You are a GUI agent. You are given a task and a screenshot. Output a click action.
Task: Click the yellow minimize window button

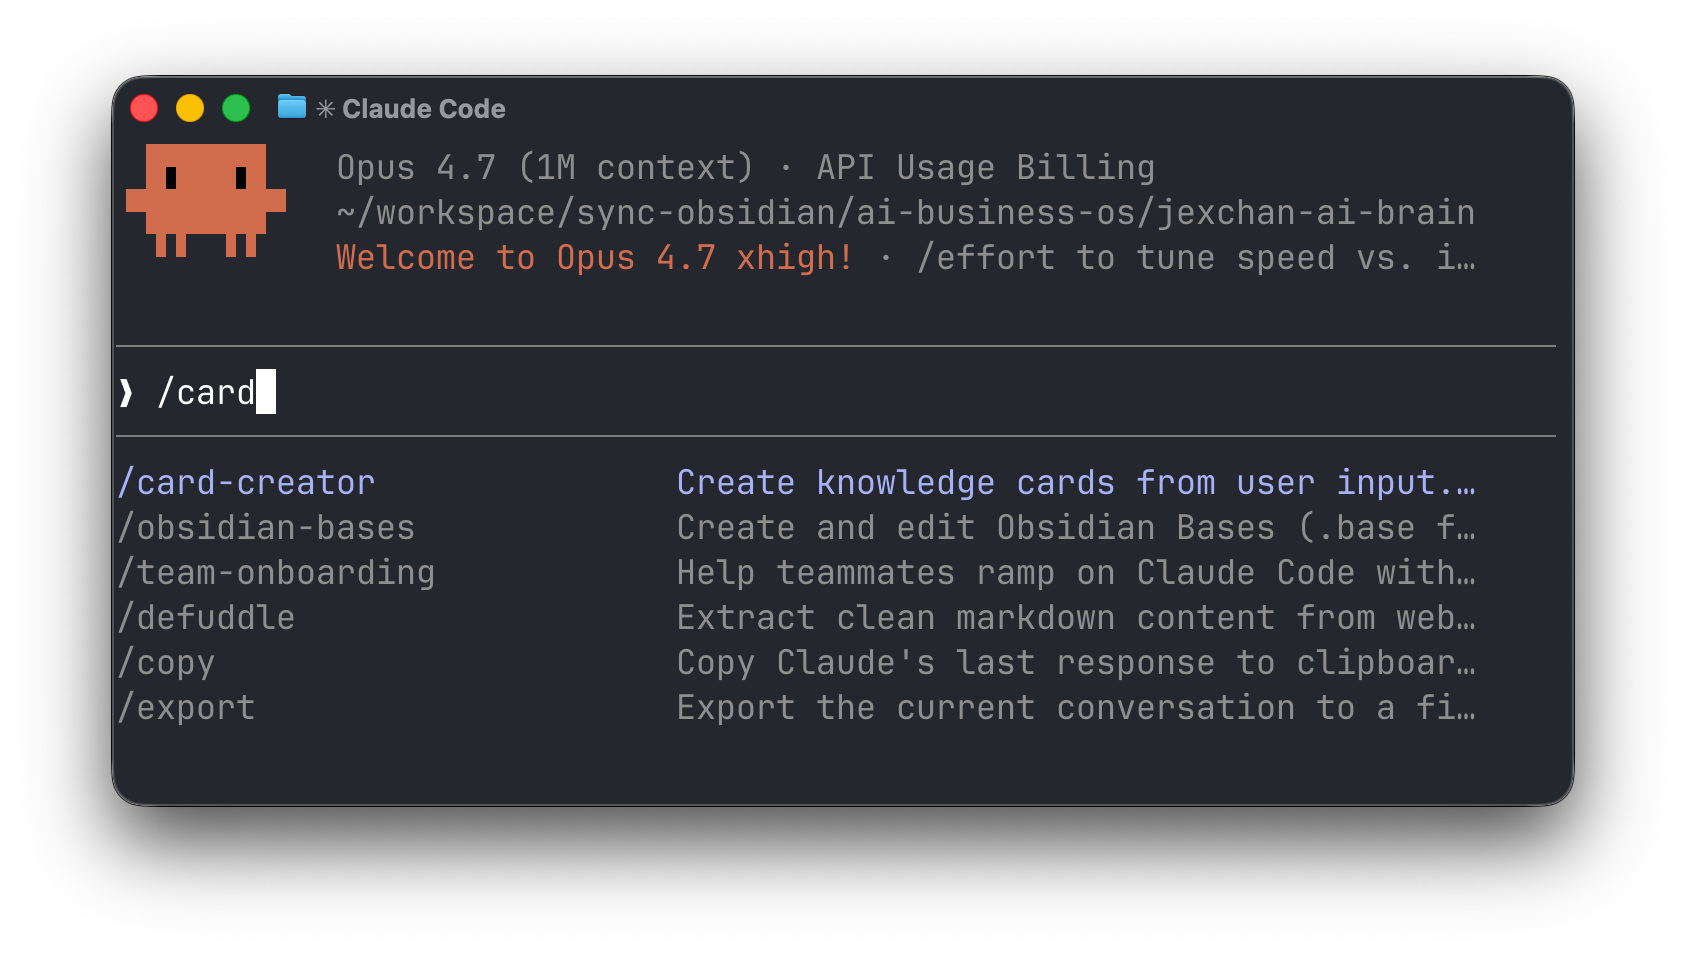[190, 108]
